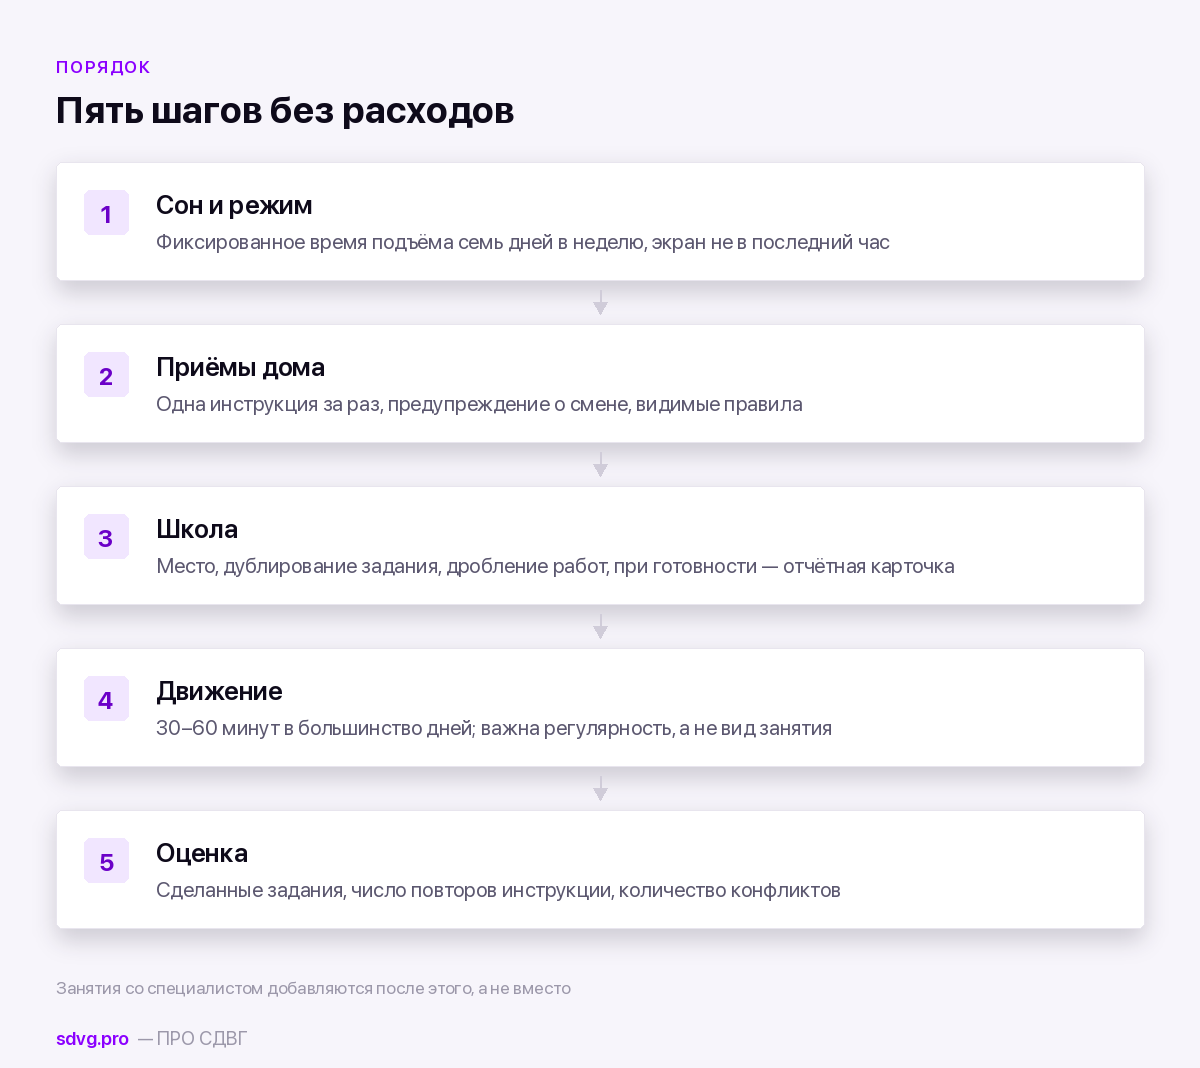Click the 'ПОРЯДОК' label
Viewport: 1200px width, 1068px height.
click(103, 67)
